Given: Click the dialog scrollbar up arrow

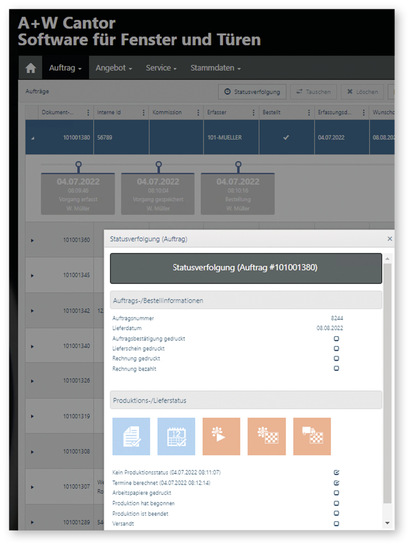Looking at the screenshot, I should tap(387, 259).
